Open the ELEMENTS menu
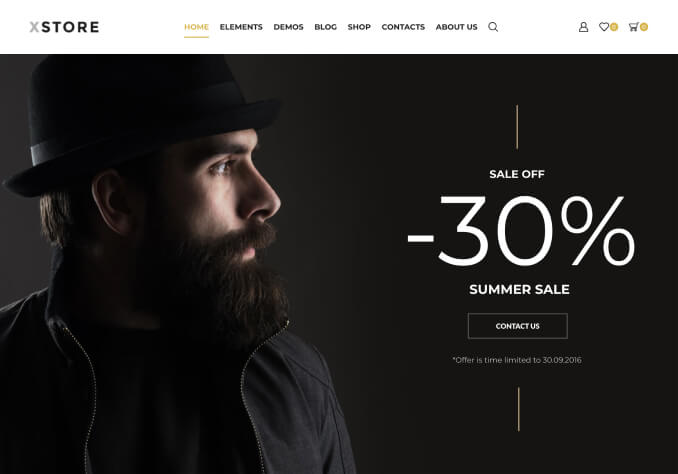Image resolution: width=678 pixels, height=474 pixels. tap(241, 27)
